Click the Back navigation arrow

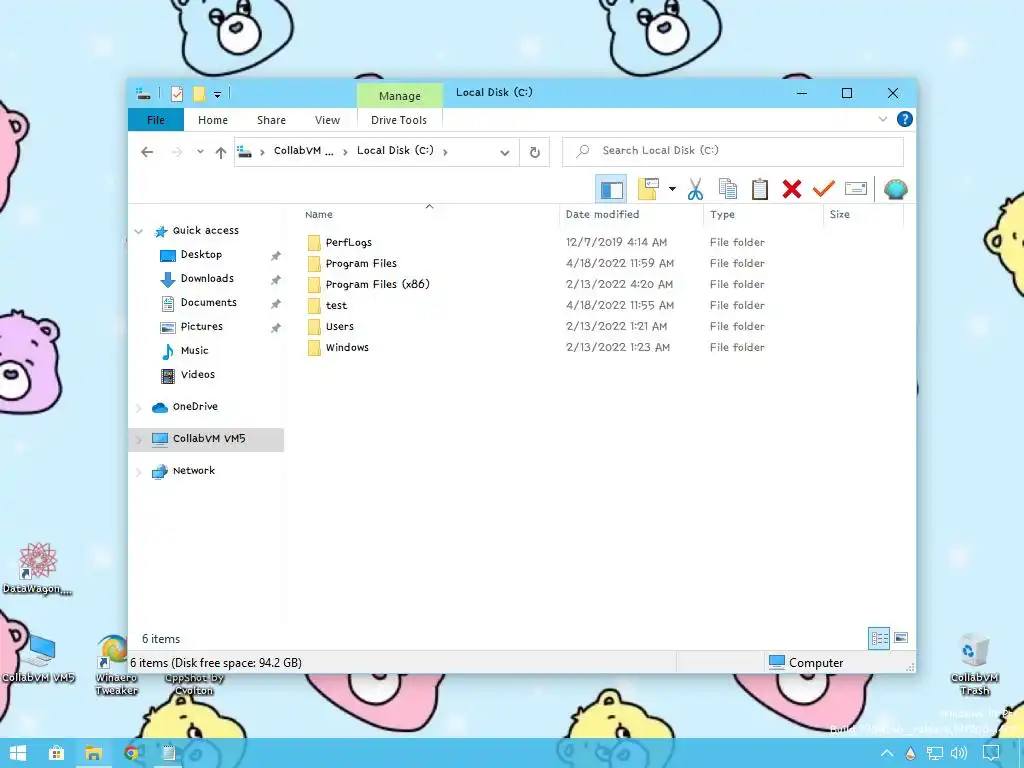tap(148, 152)
